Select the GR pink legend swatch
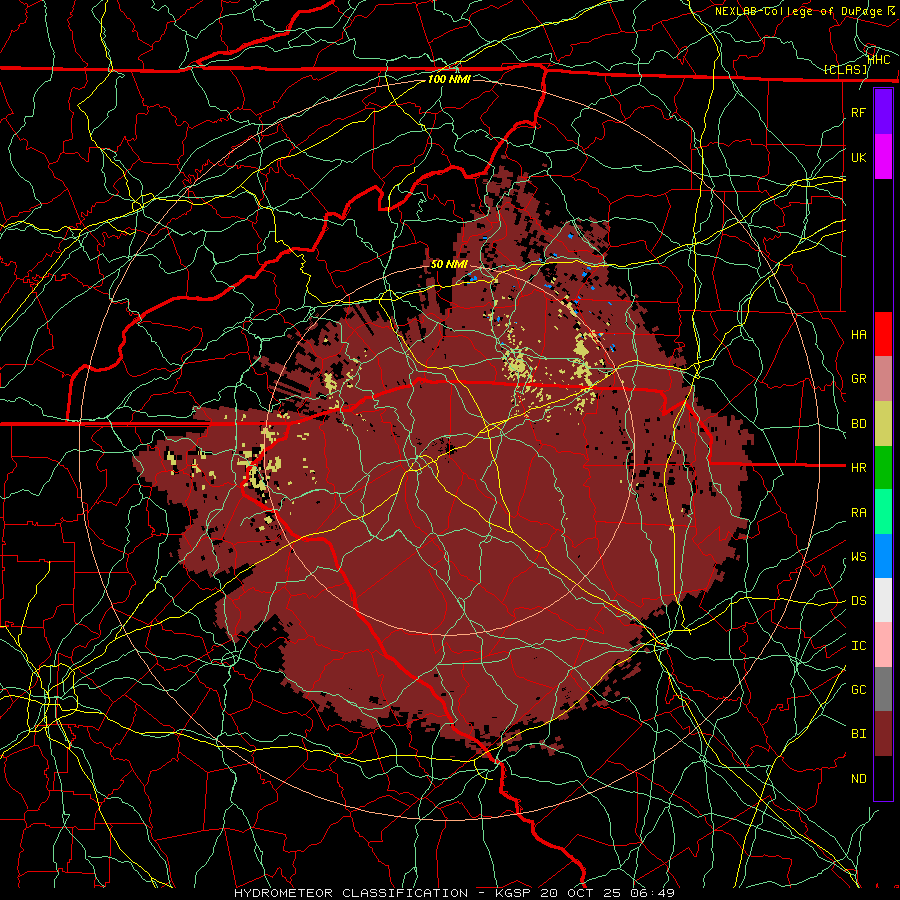This screenshot has width=900, height=900. (x=883, y=379)
